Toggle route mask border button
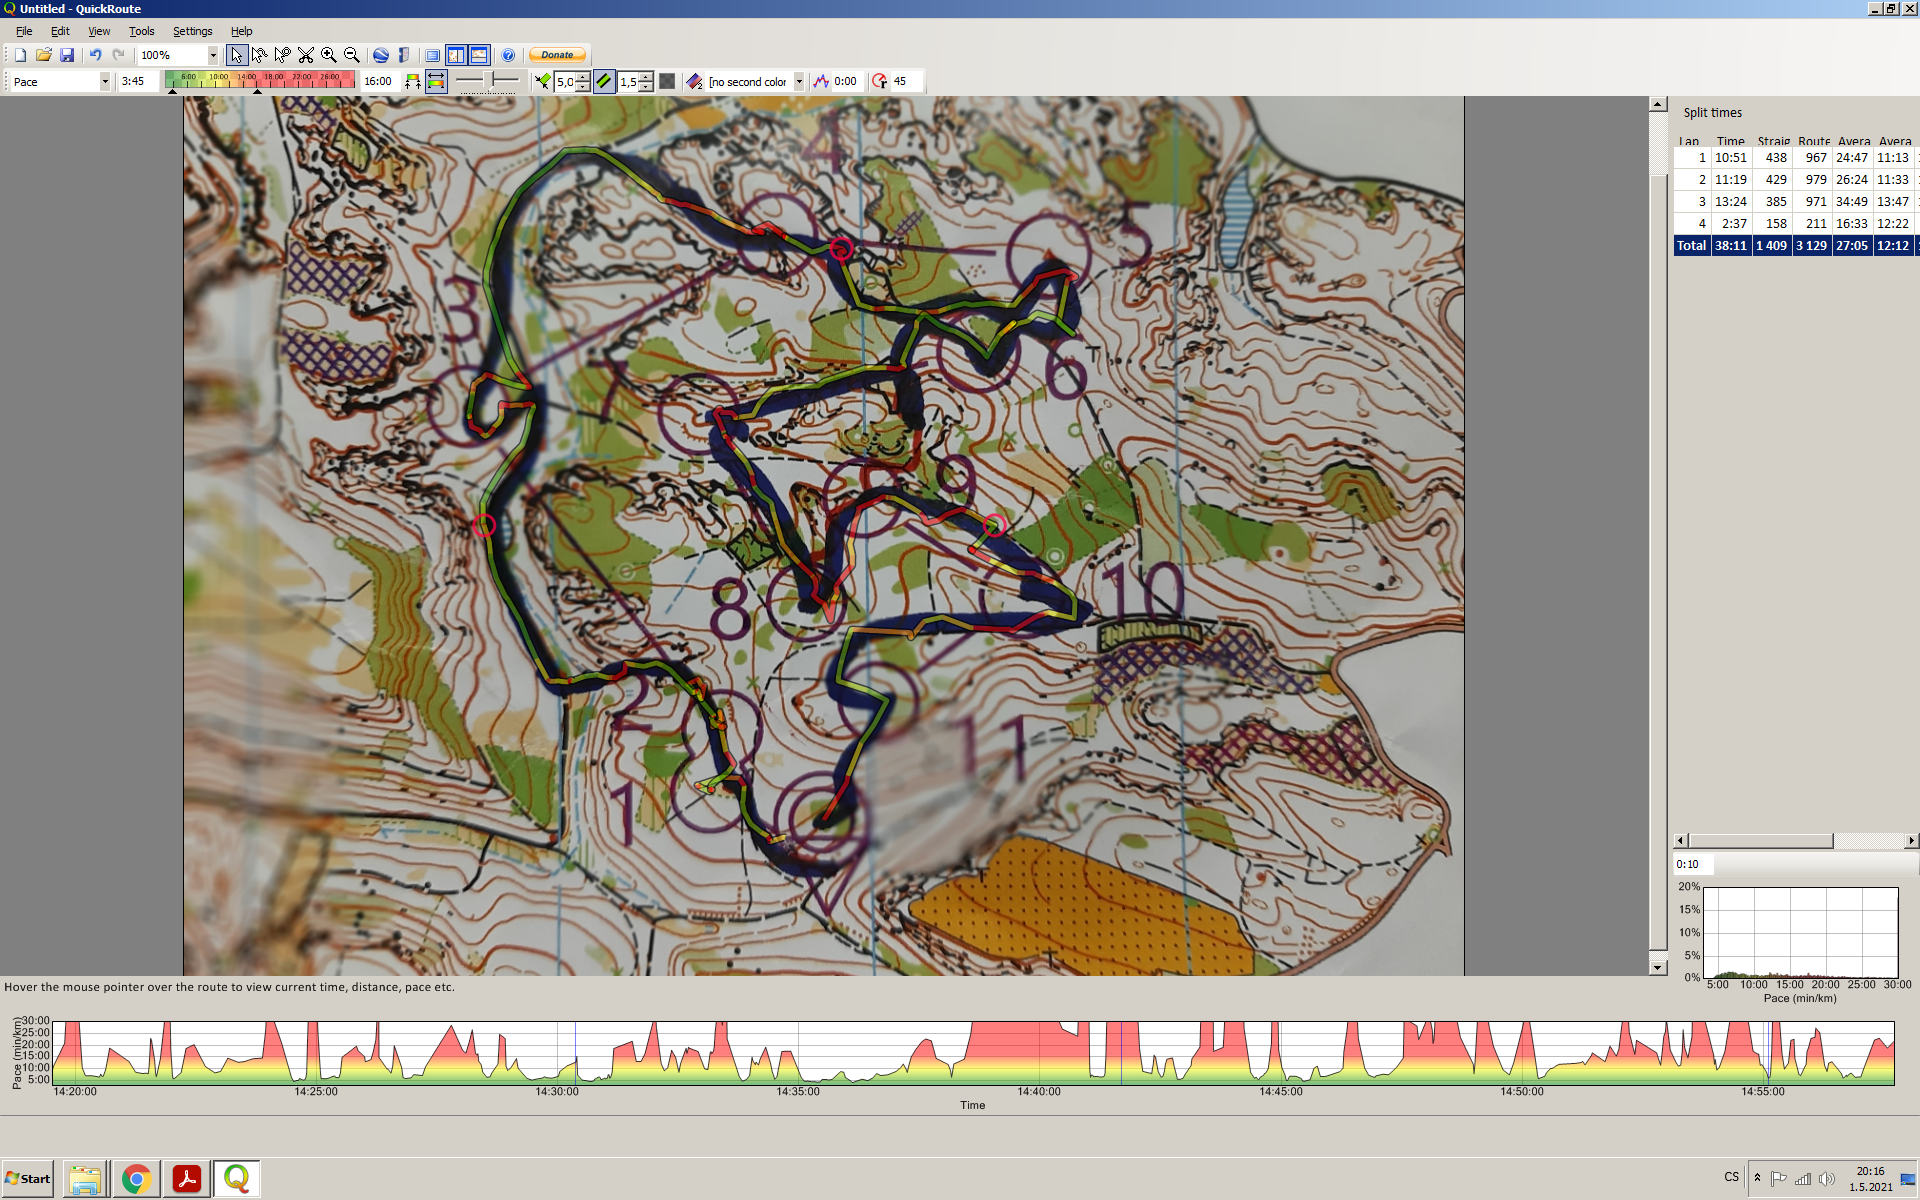 click(604, 82)
